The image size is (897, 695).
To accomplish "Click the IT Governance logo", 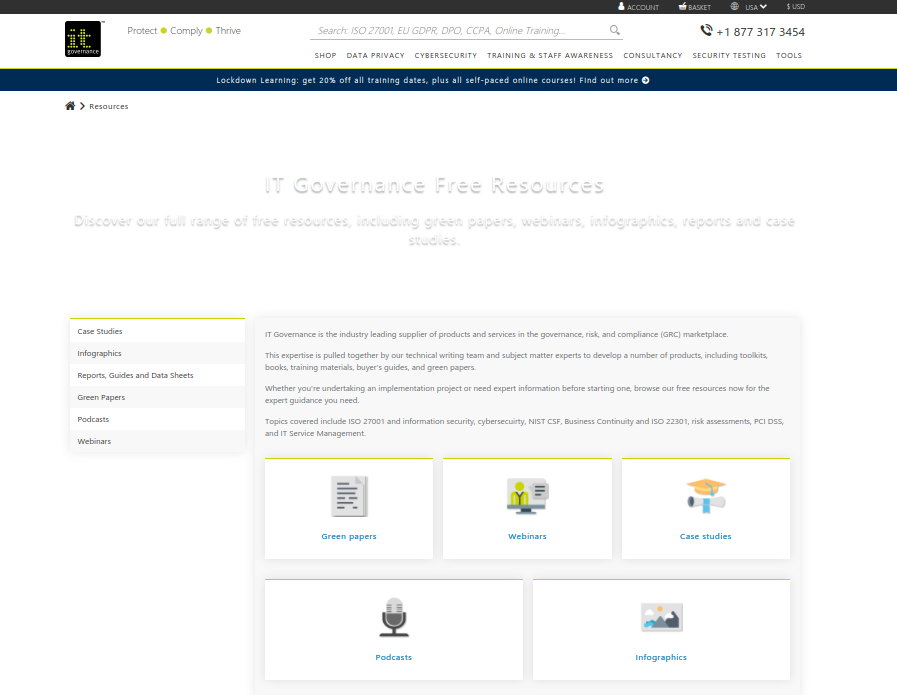I will [83, 39].
